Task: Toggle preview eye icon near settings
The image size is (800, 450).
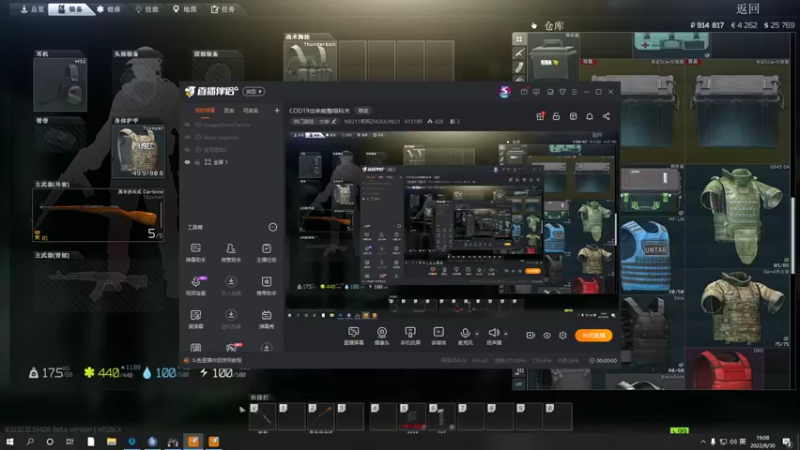Action: (547, 335)
